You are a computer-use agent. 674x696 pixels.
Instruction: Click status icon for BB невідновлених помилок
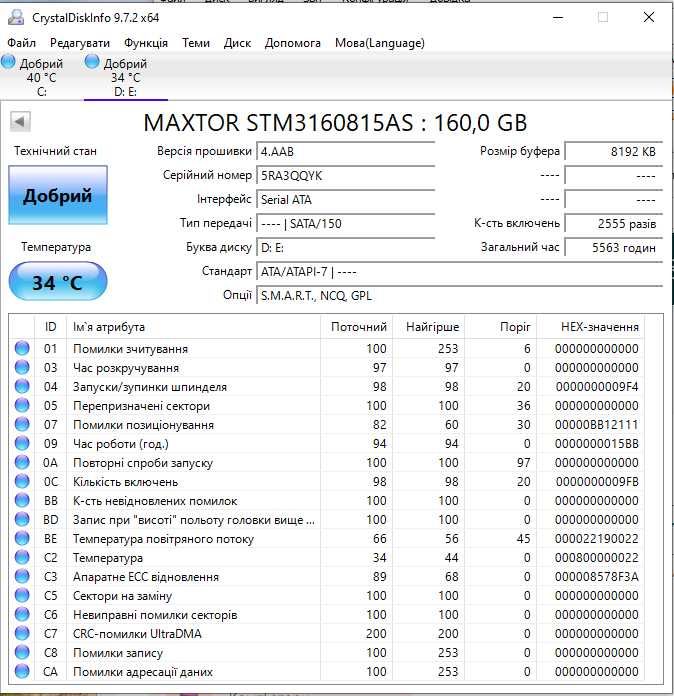[x=22, y=500]
